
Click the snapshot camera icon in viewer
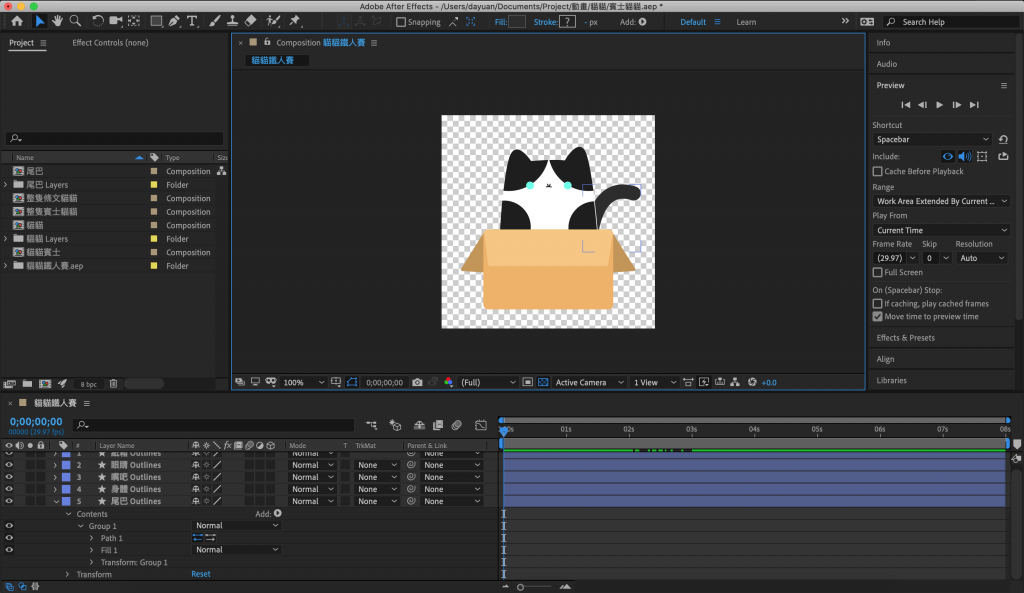click(x=417, y=382)
